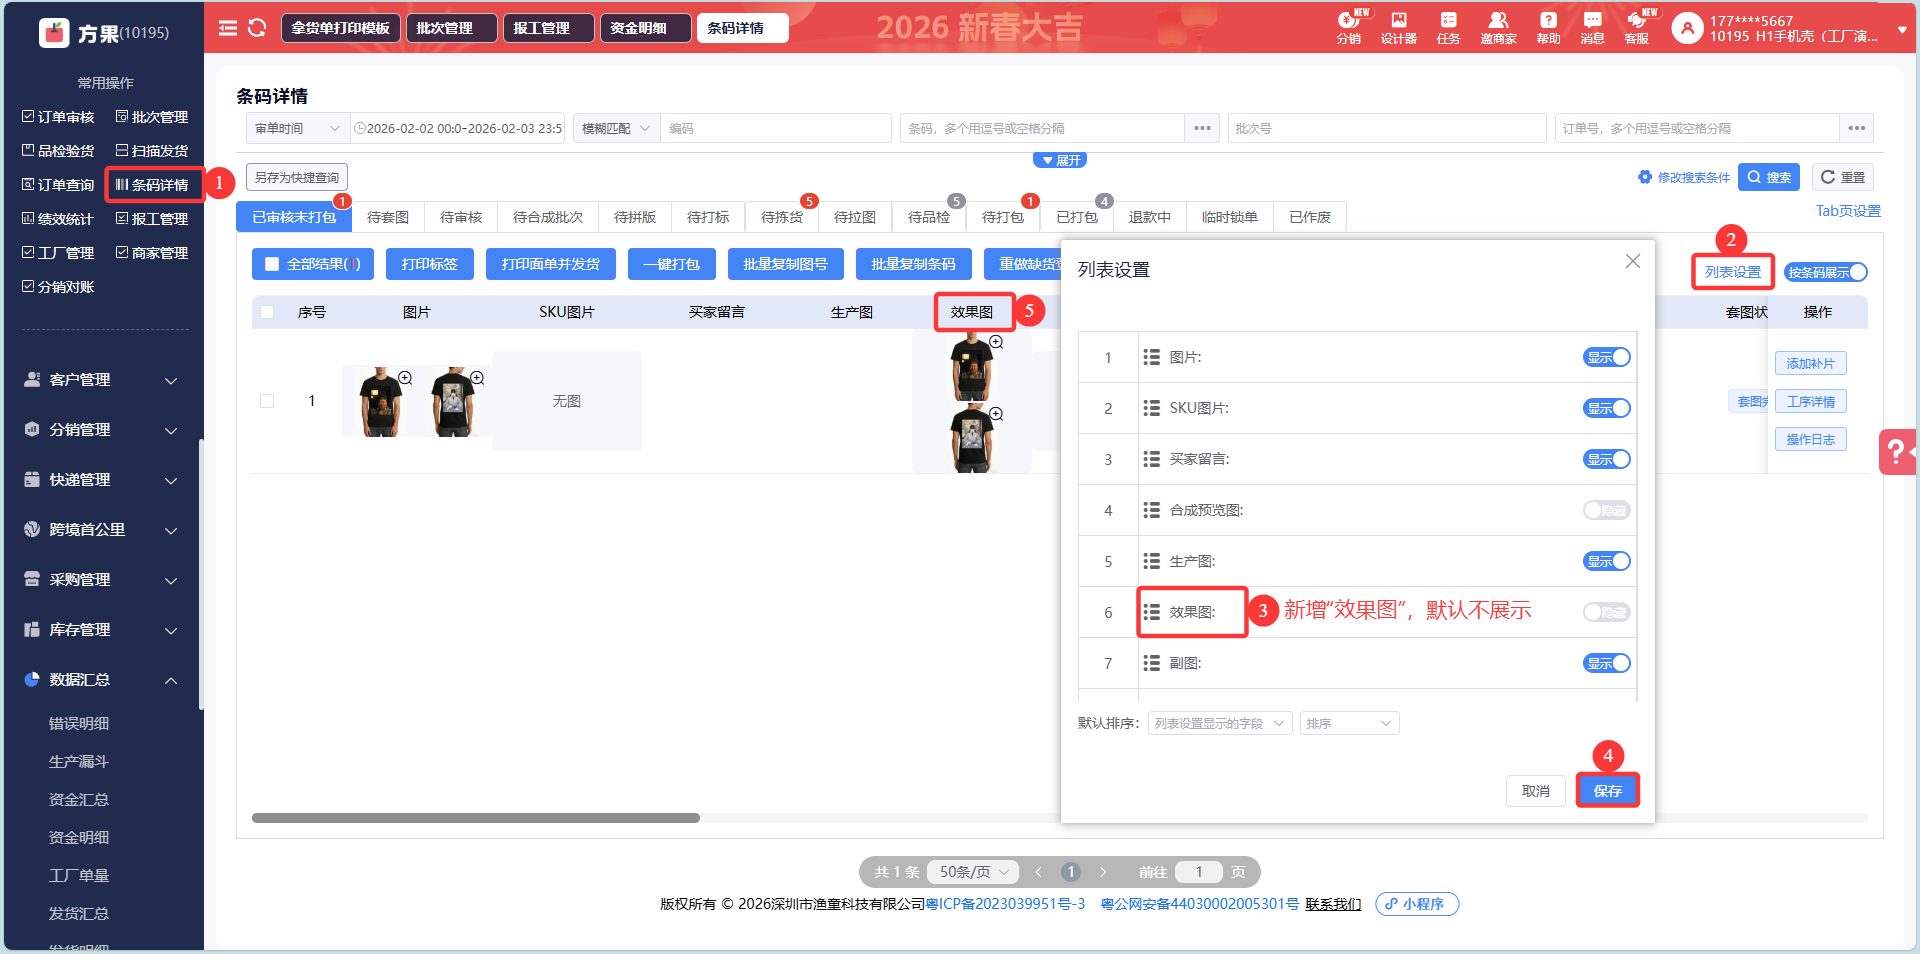Collapse the sidebar with the hamburger icon
Image resolution: width=1920 pixels, height=954 pixels.
(x=228, y=28)
